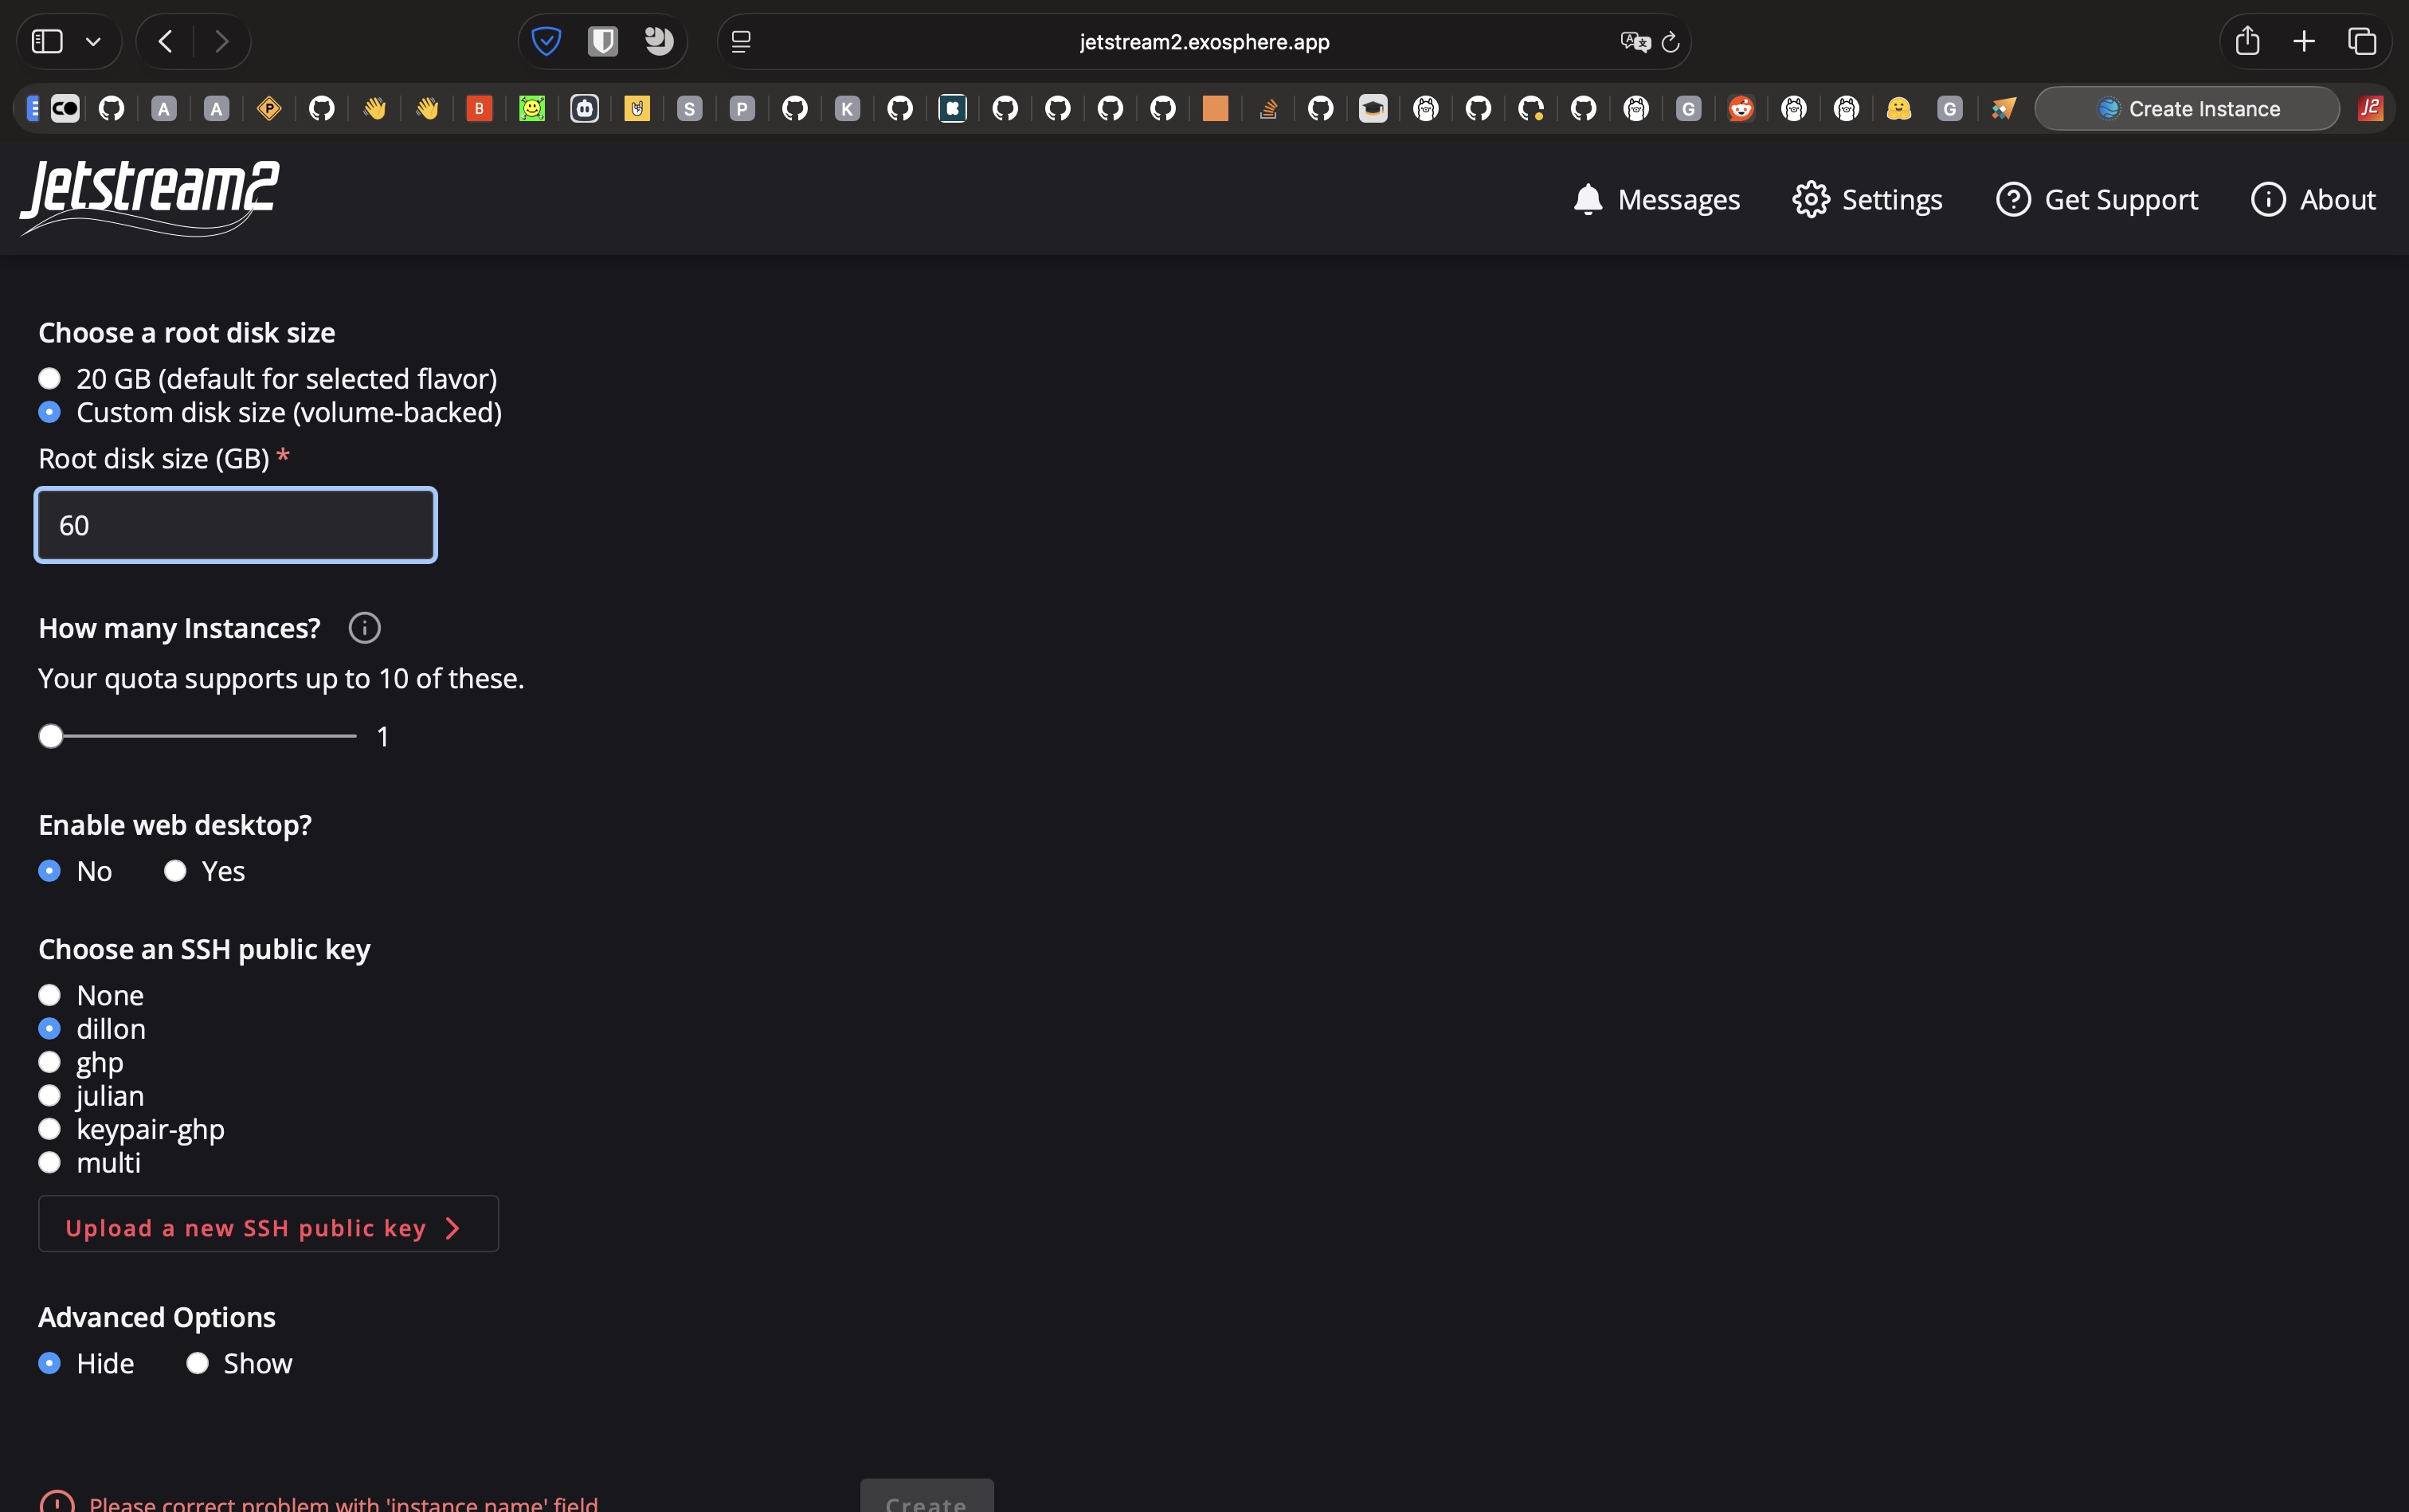Choose the dillon SSH public key
The image size is (2409, 1512).
point(49,1028)
